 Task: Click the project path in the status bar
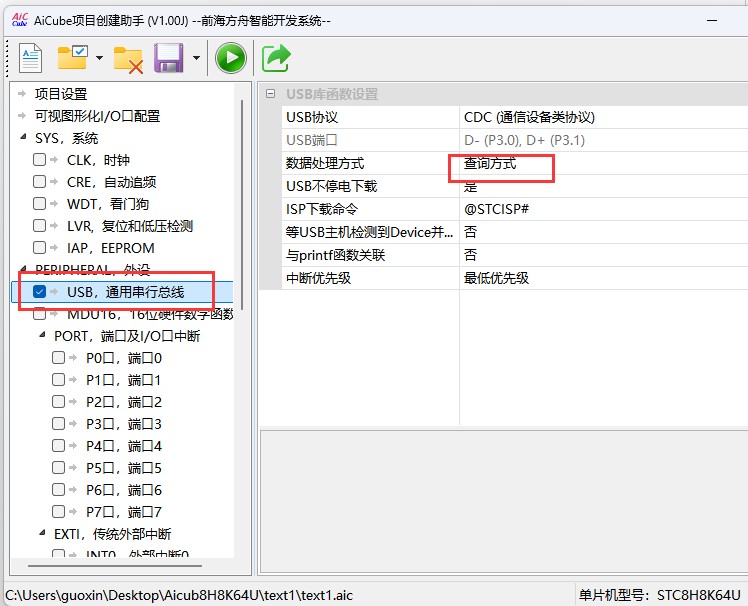click(179, 596)
